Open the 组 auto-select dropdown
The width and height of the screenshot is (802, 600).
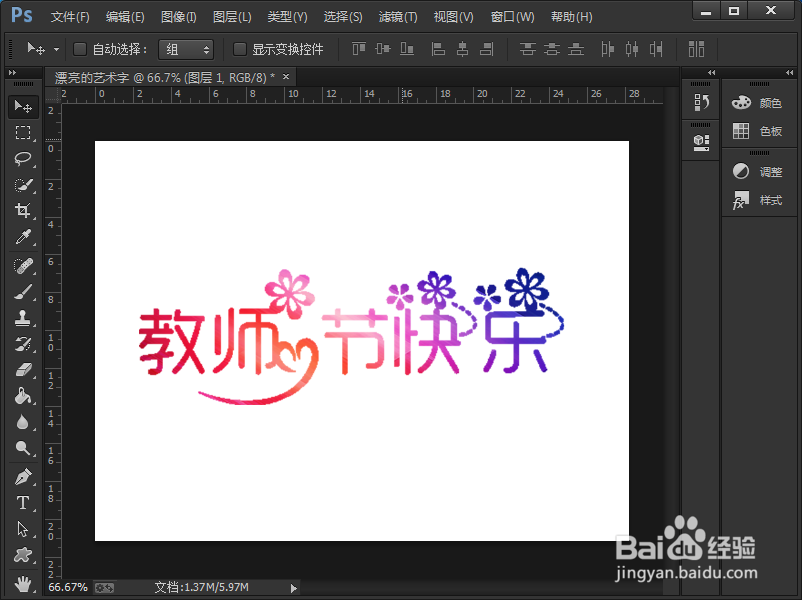[186, 49]
